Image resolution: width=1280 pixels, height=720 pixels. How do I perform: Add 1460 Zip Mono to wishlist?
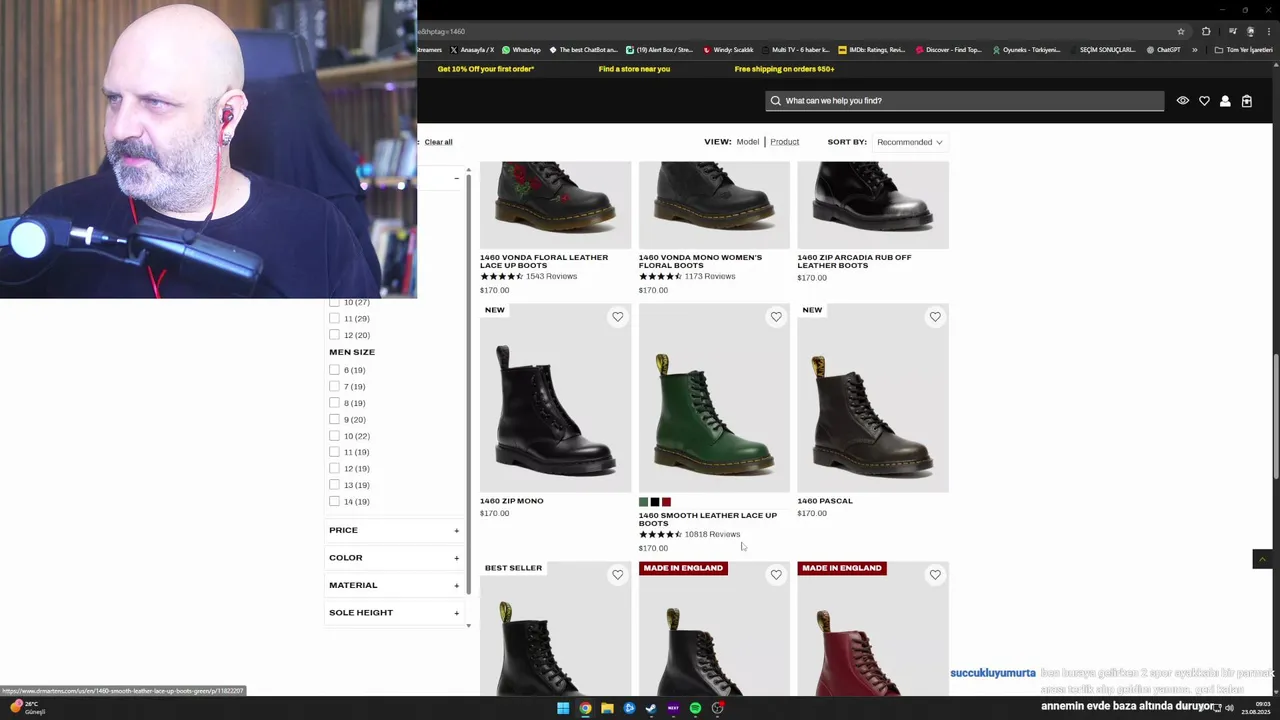[x=617, y=317]
